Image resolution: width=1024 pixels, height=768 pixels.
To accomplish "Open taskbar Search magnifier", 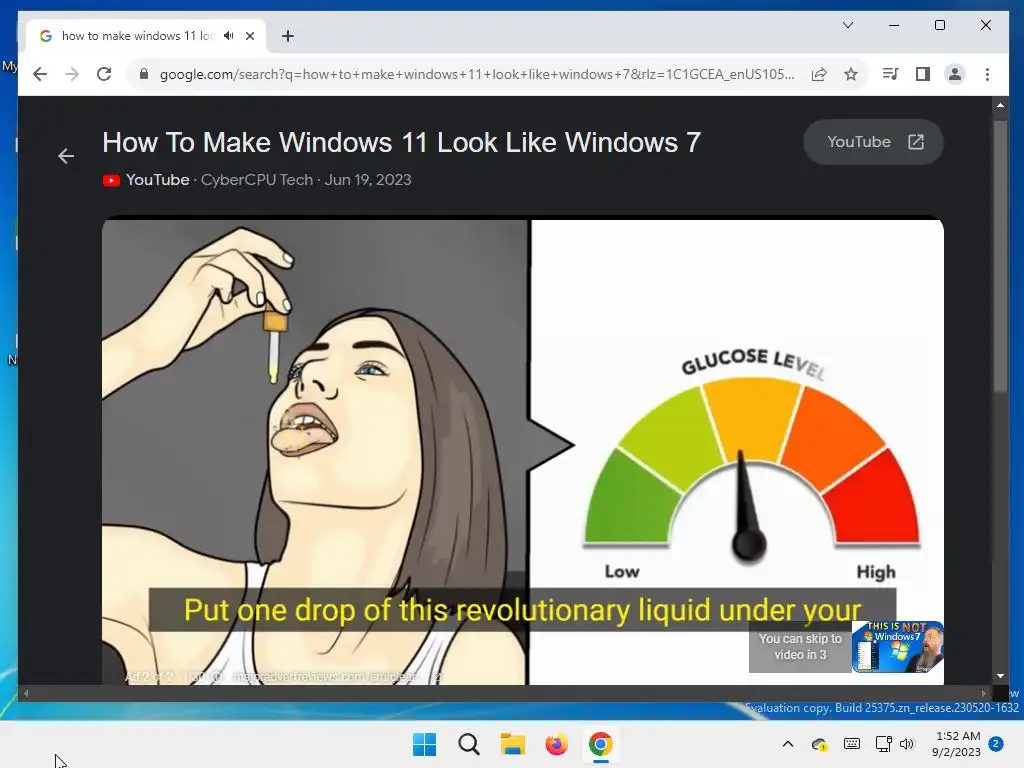I will (468, 744).
